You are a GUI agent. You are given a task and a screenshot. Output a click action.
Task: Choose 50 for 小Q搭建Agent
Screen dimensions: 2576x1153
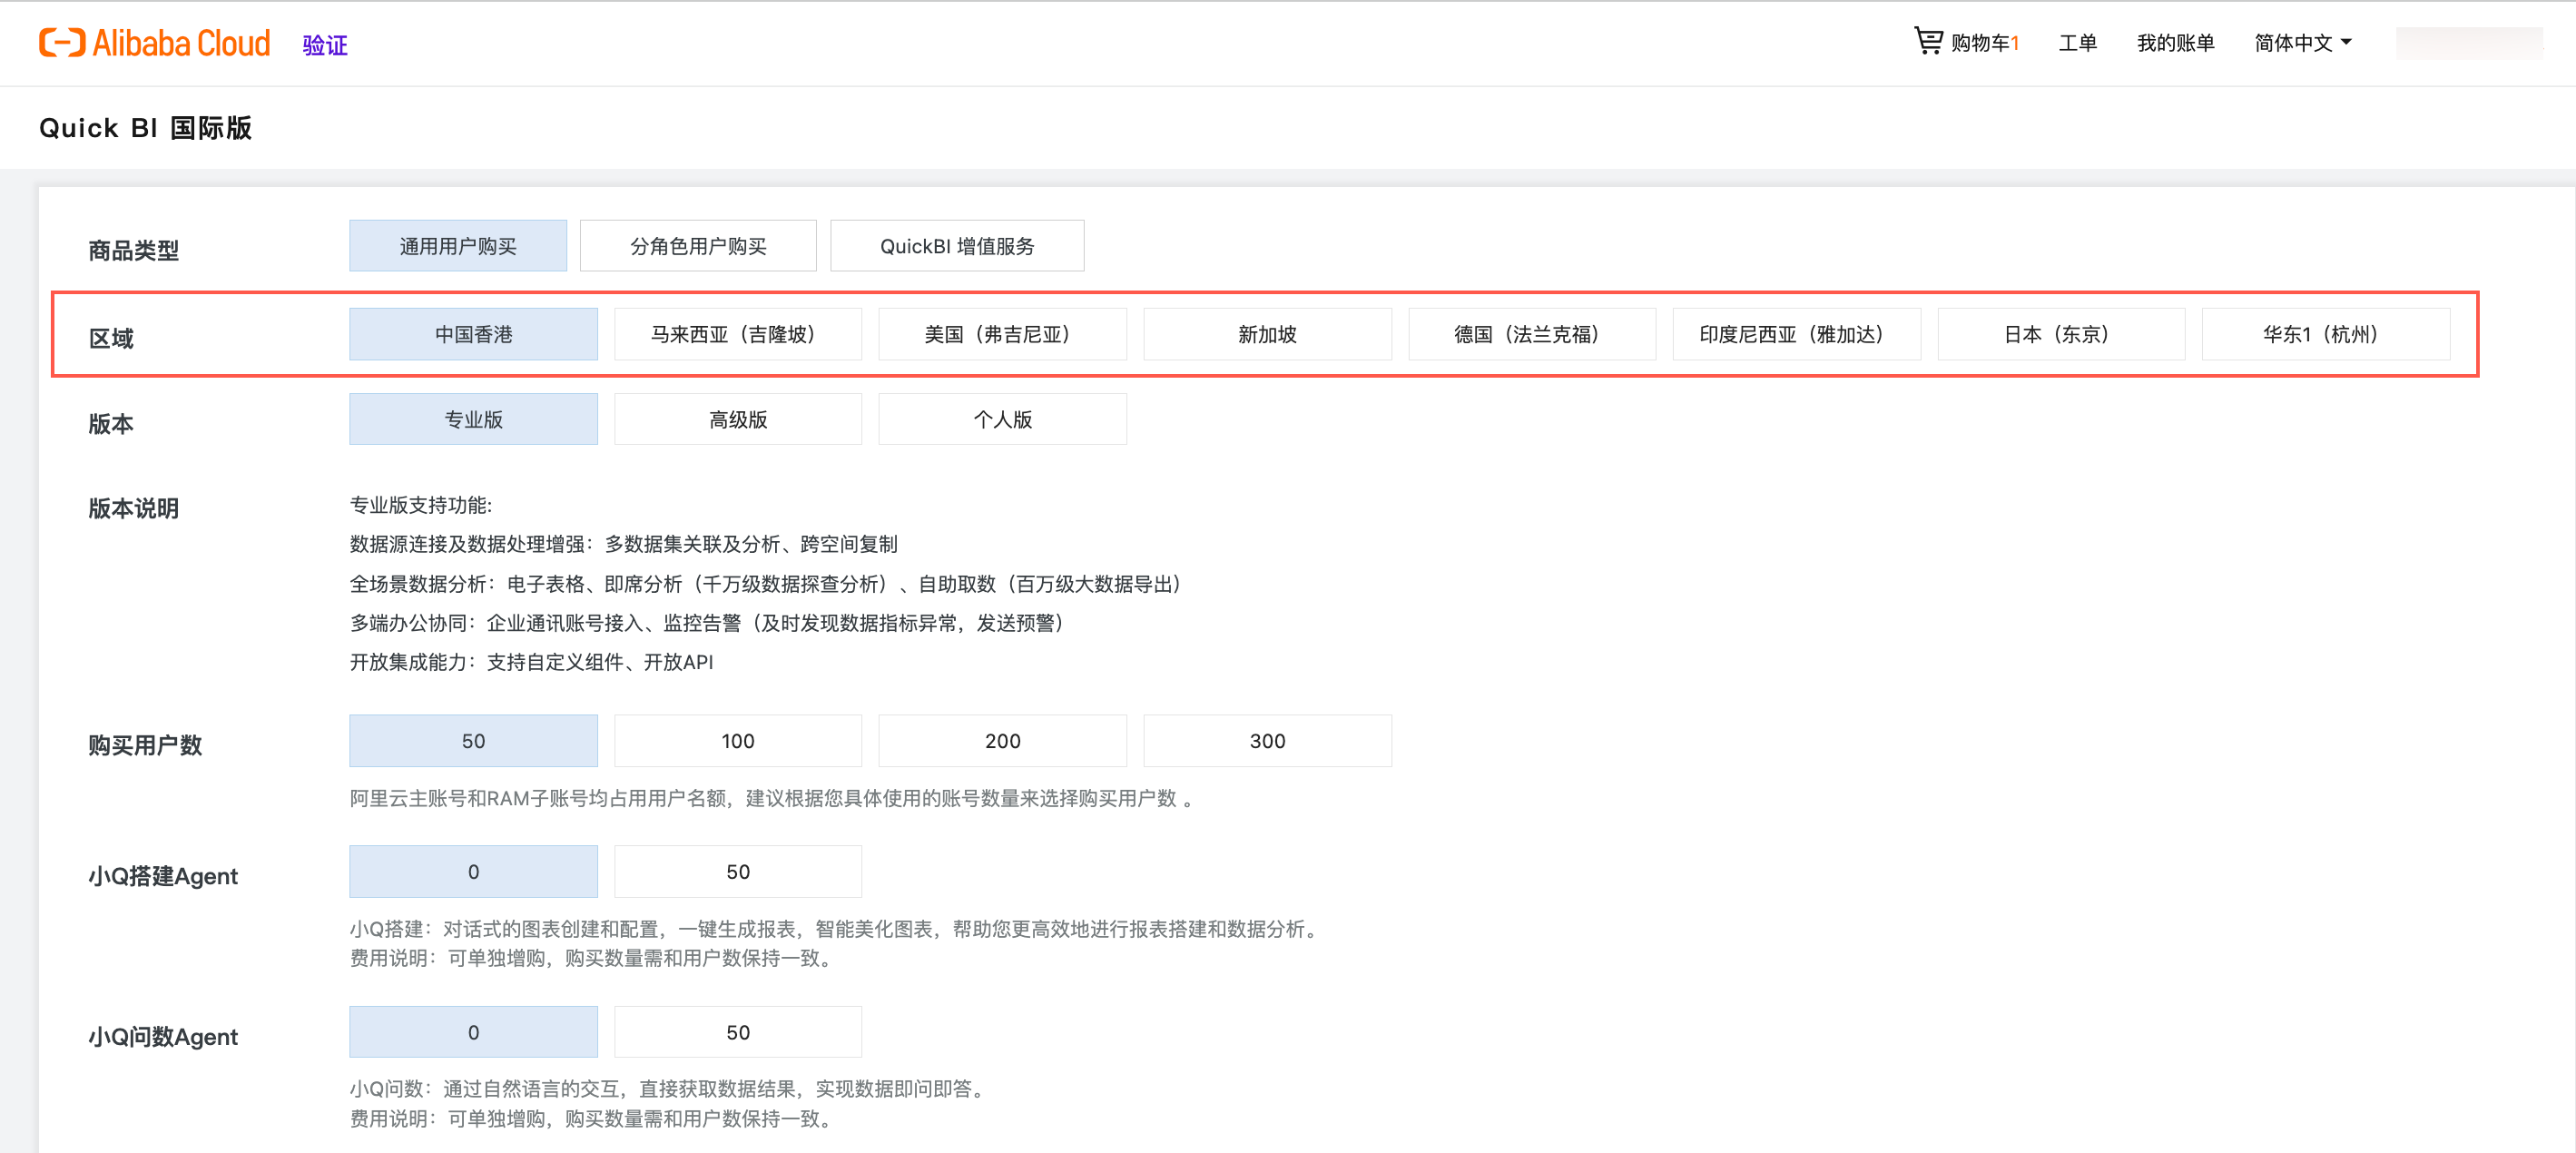737,872
